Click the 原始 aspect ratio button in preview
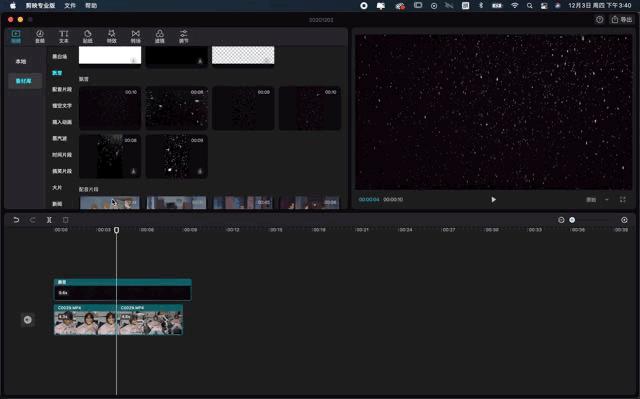 pos(591,200)
